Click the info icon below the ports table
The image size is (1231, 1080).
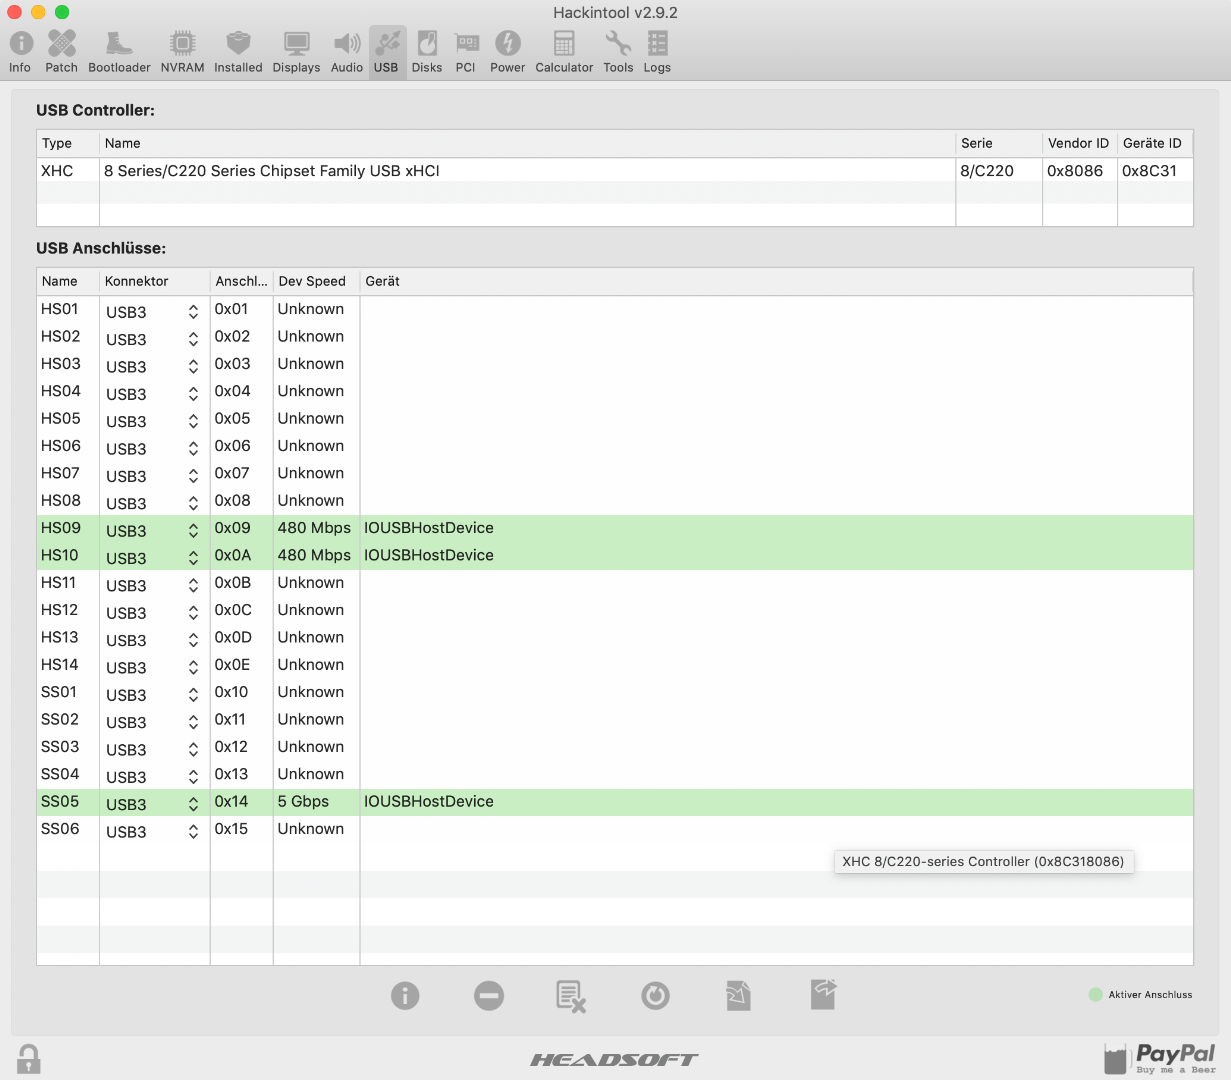click(405, 996)
